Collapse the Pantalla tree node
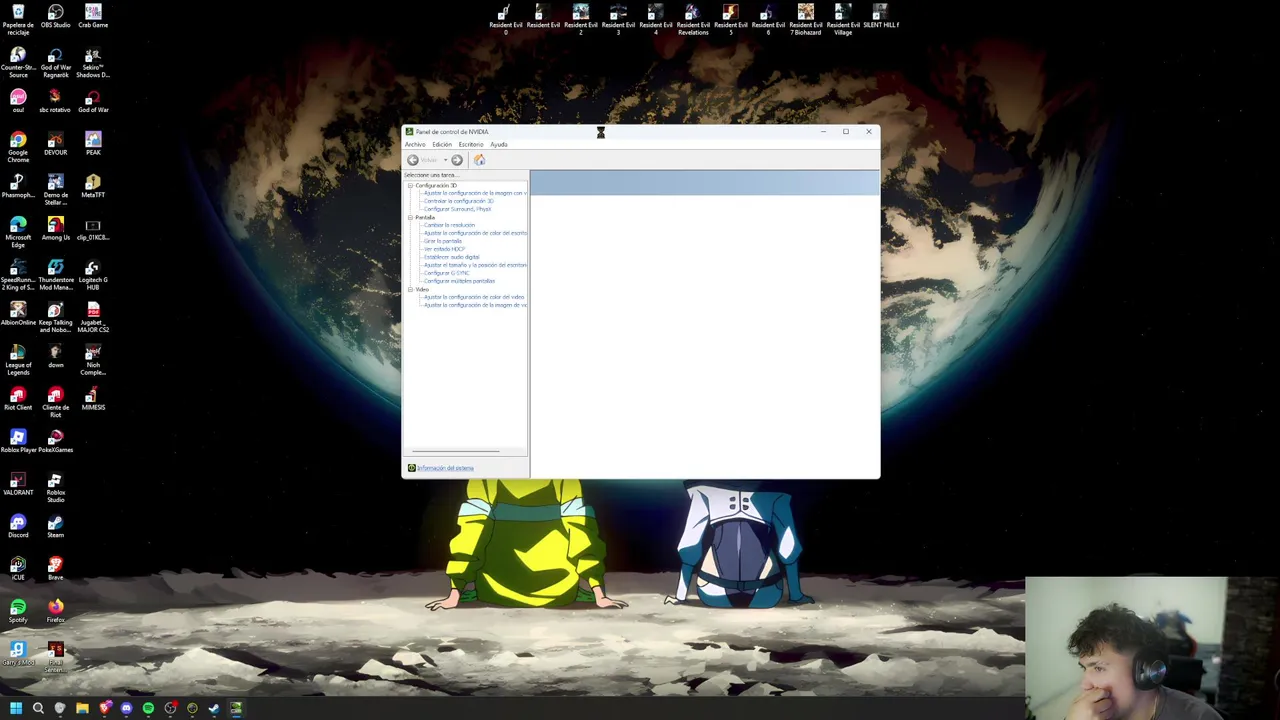Image resolution: width=1280 pixels, height=720 pixels. click(x=410, y=217)
